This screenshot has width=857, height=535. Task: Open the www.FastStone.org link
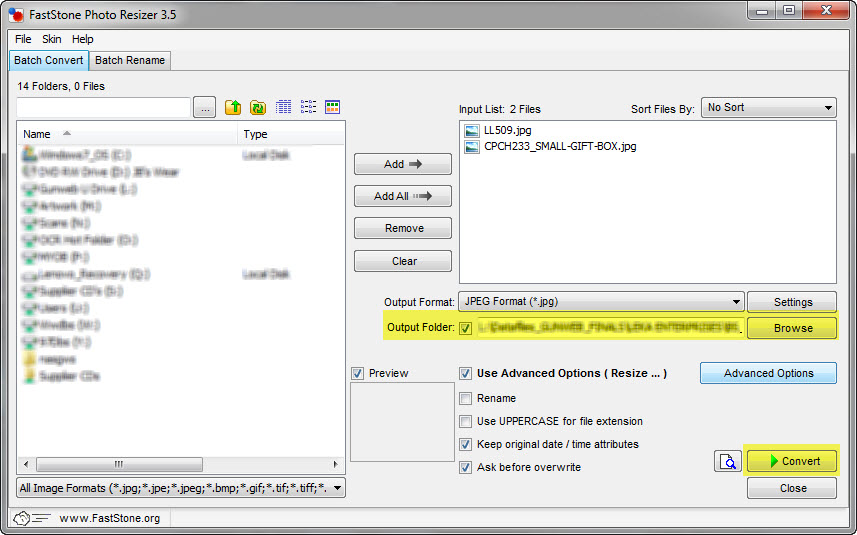109,518
